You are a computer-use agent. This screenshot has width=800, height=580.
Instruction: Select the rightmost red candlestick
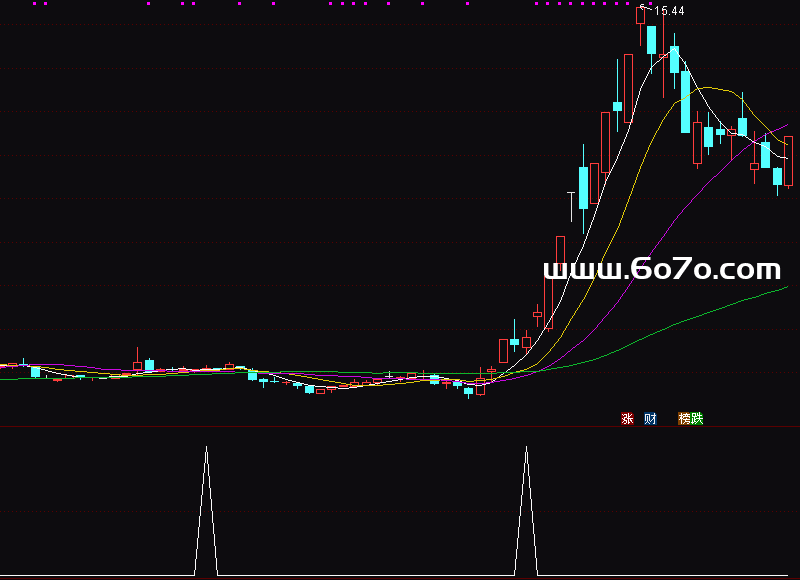[788, 160]
